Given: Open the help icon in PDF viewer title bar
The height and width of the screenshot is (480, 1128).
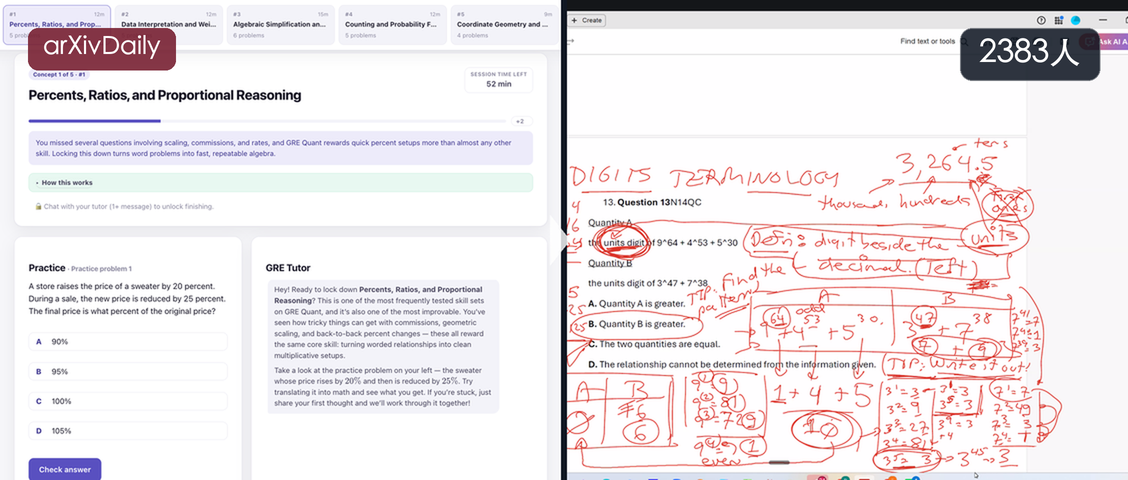Looking at the screenshot, I should 1040,20.
